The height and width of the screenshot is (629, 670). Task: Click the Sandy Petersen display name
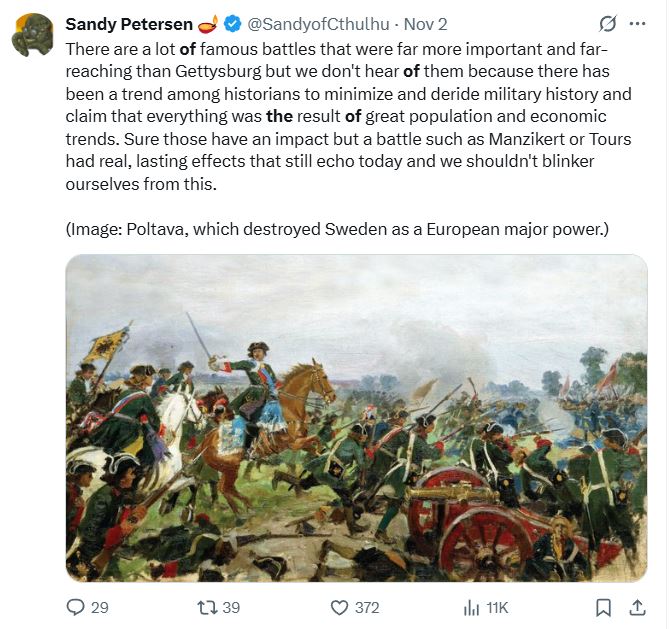128,24
